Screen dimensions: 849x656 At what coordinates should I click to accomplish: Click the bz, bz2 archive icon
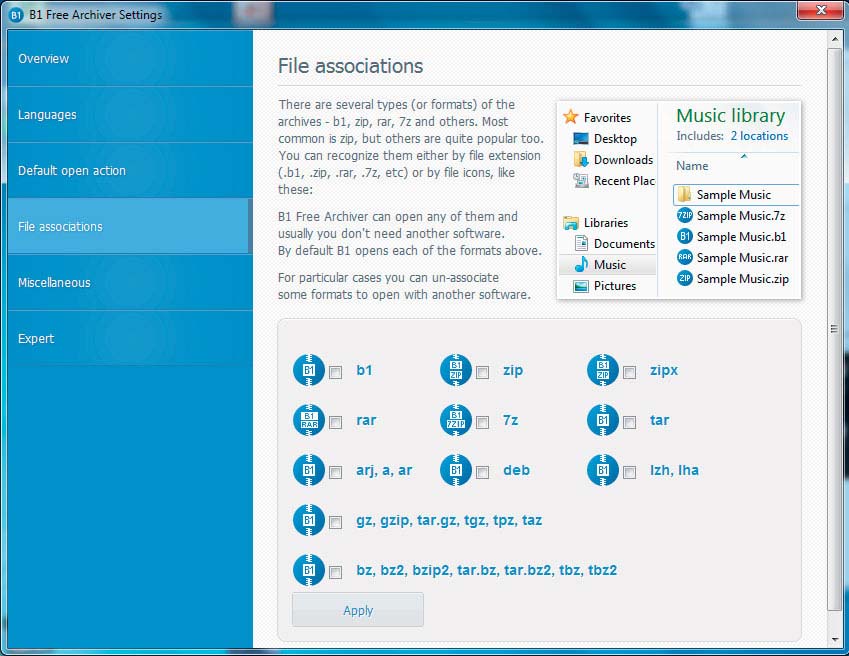point(309,570)
